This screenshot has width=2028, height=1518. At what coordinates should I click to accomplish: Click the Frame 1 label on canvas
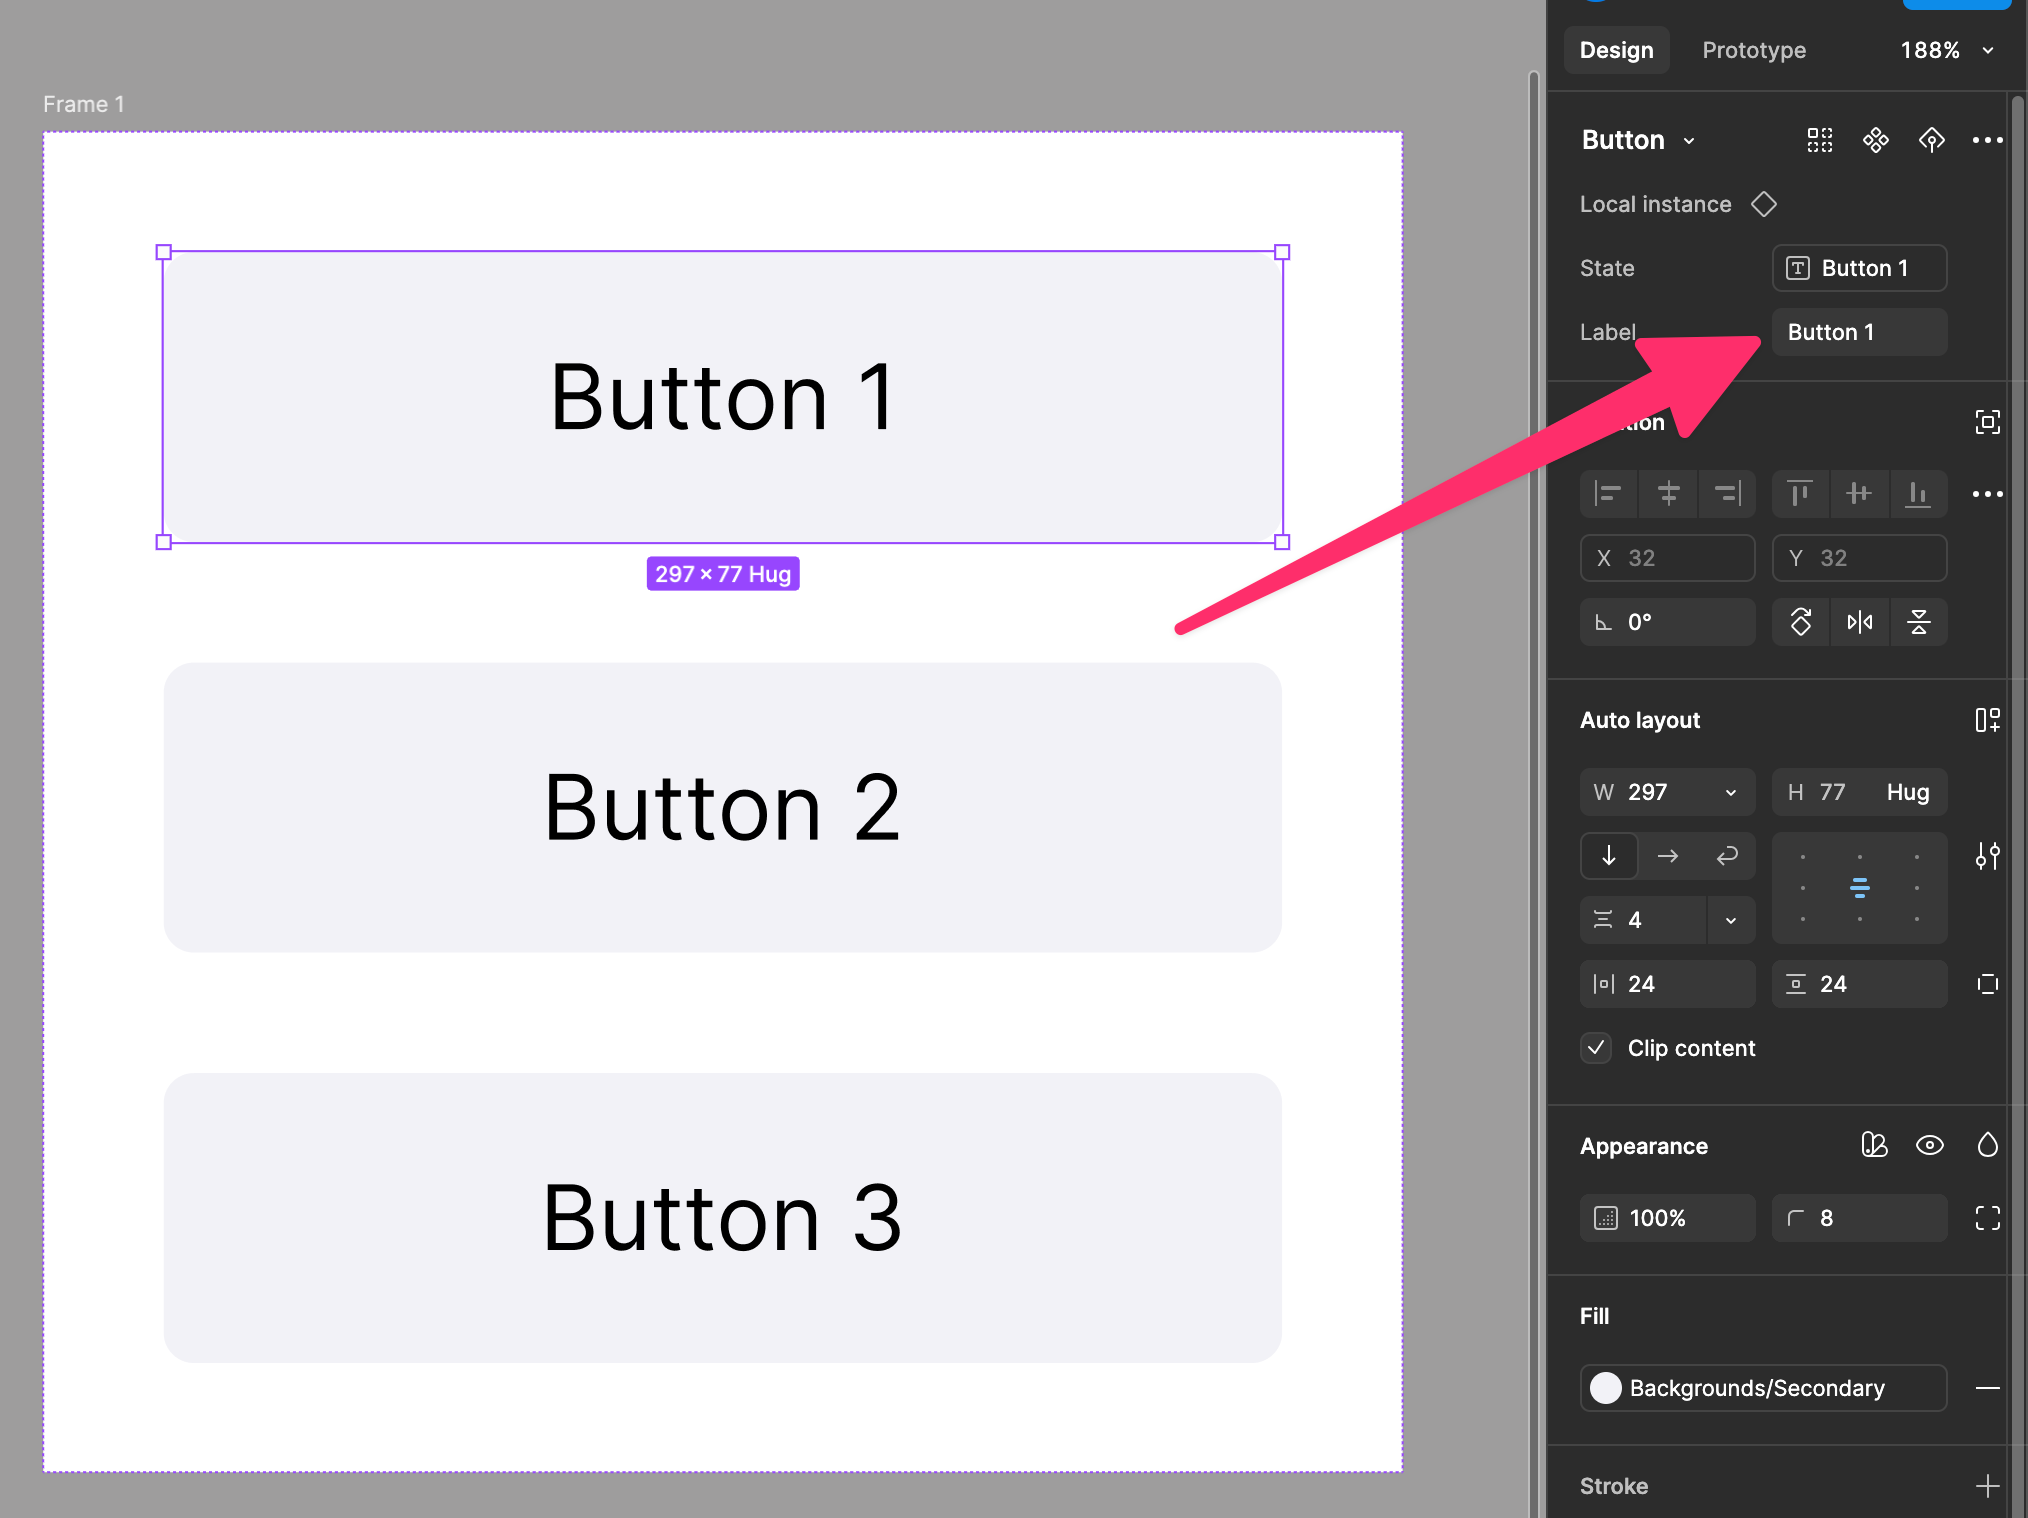coord(83,104)
